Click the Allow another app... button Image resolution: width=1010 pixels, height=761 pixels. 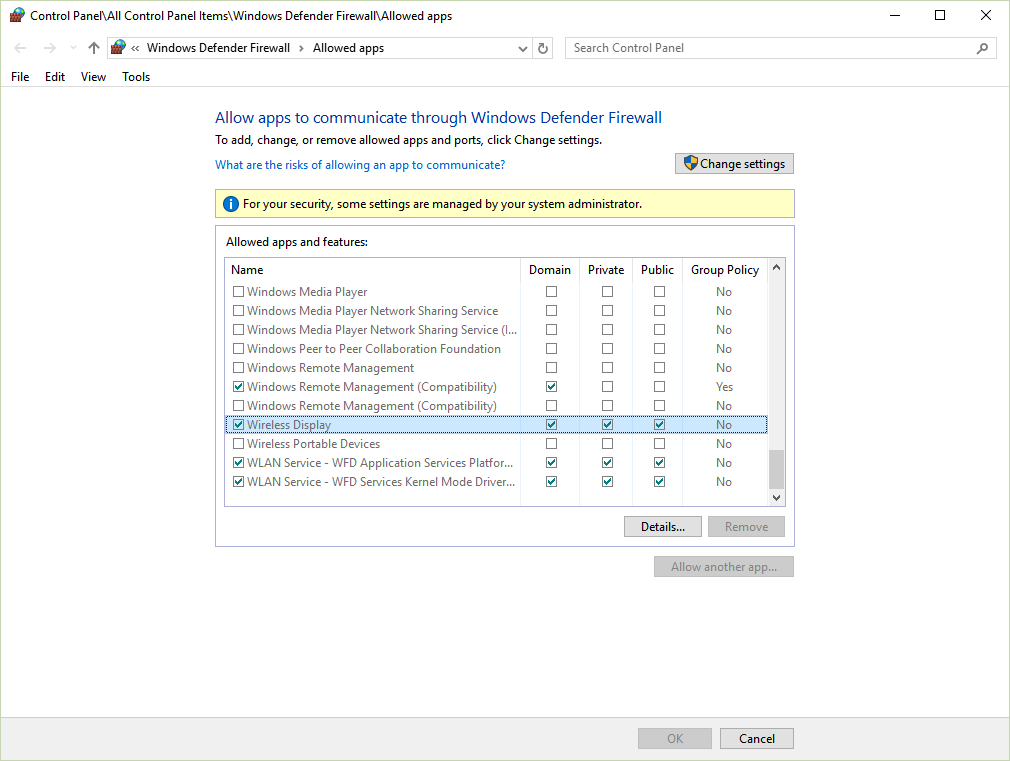[x=723, y=566]
